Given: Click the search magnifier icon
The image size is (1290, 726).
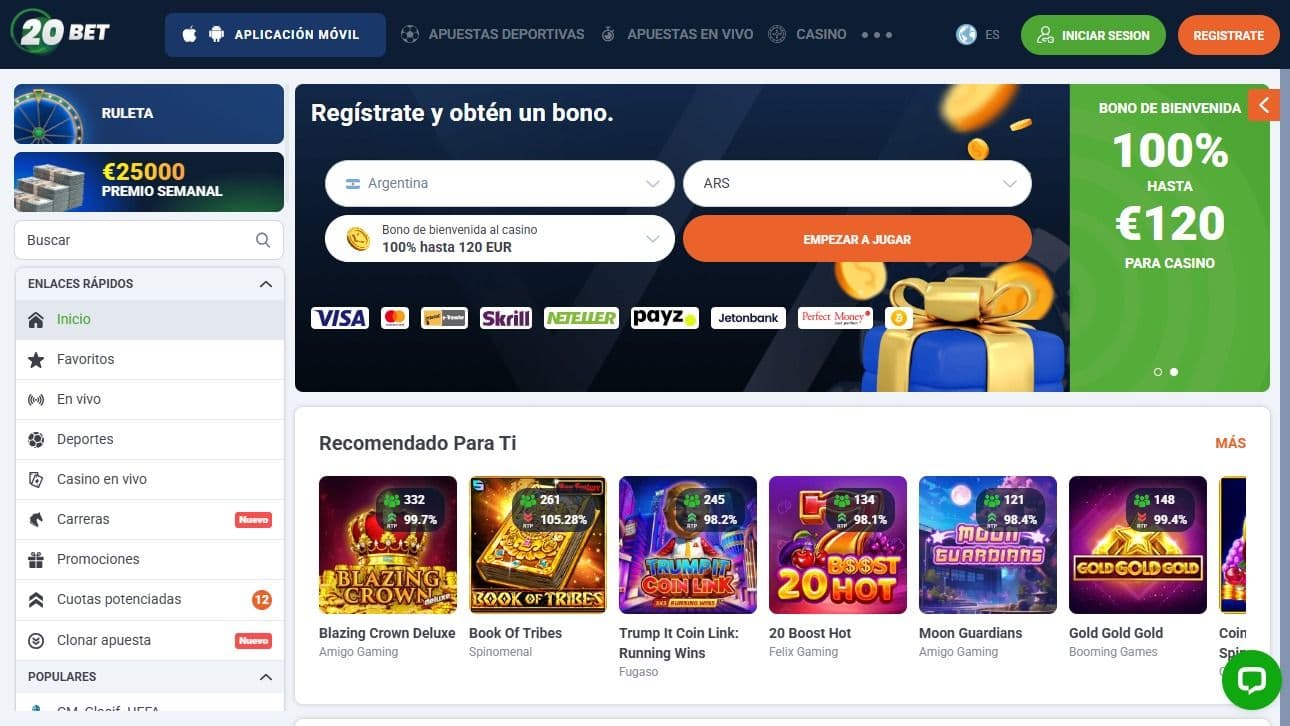Looking at the screenshot, I should (263, 240).
